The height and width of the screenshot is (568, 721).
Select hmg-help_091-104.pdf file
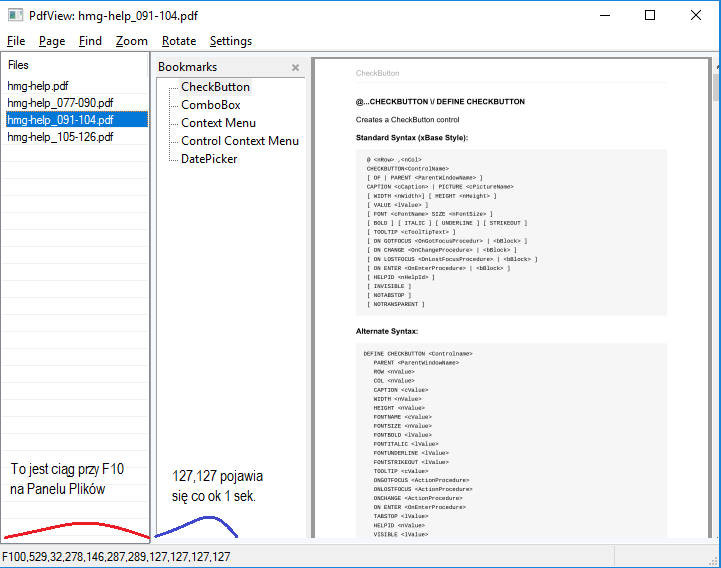(60, 120)
